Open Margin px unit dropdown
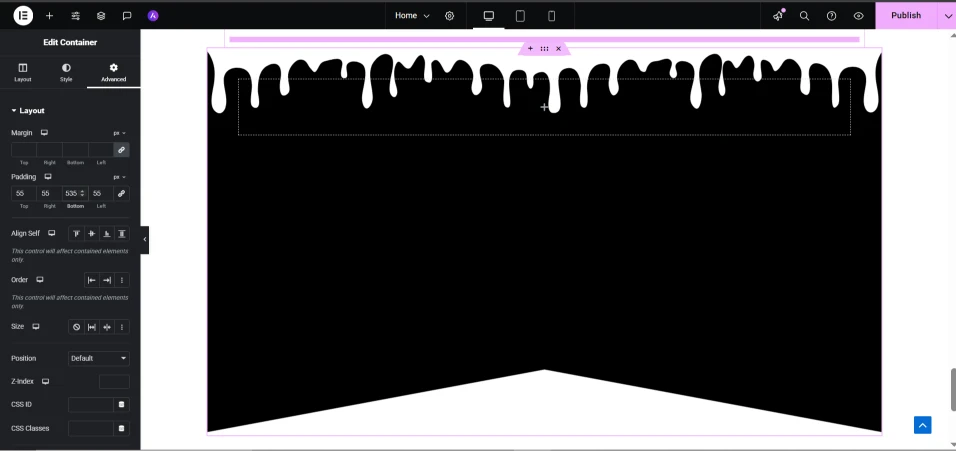This screenshot has height=451, width=956. tap(120, 133)
